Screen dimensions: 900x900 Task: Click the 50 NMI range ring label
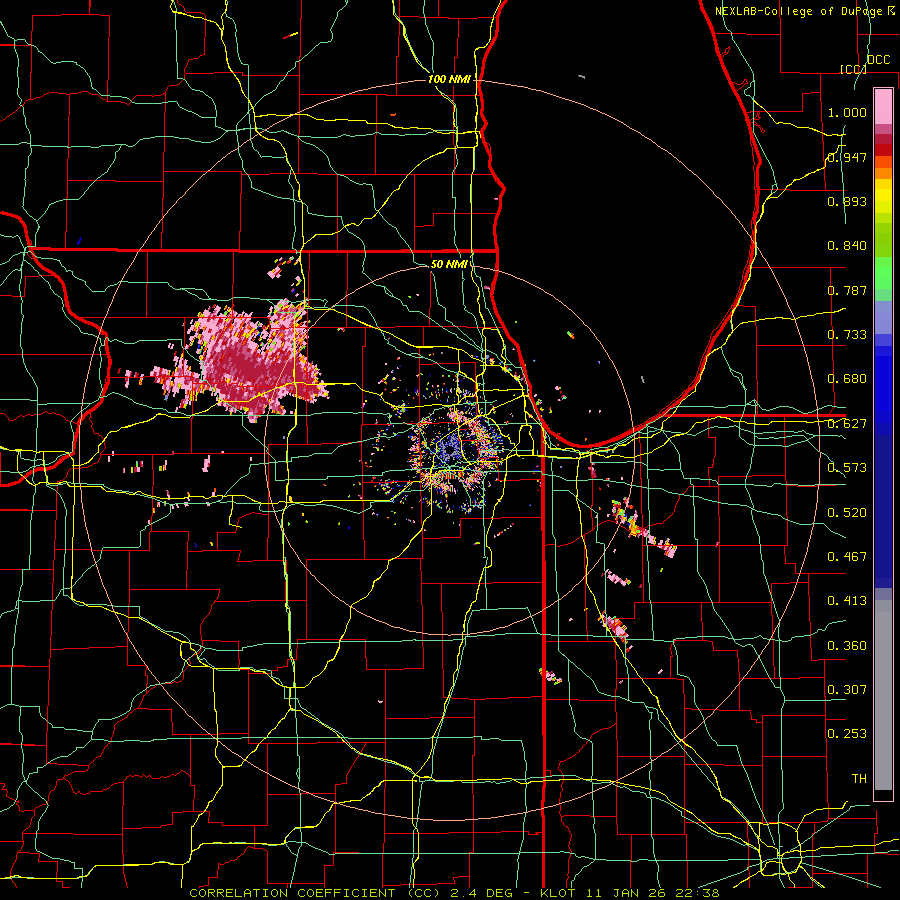[449, 264]
